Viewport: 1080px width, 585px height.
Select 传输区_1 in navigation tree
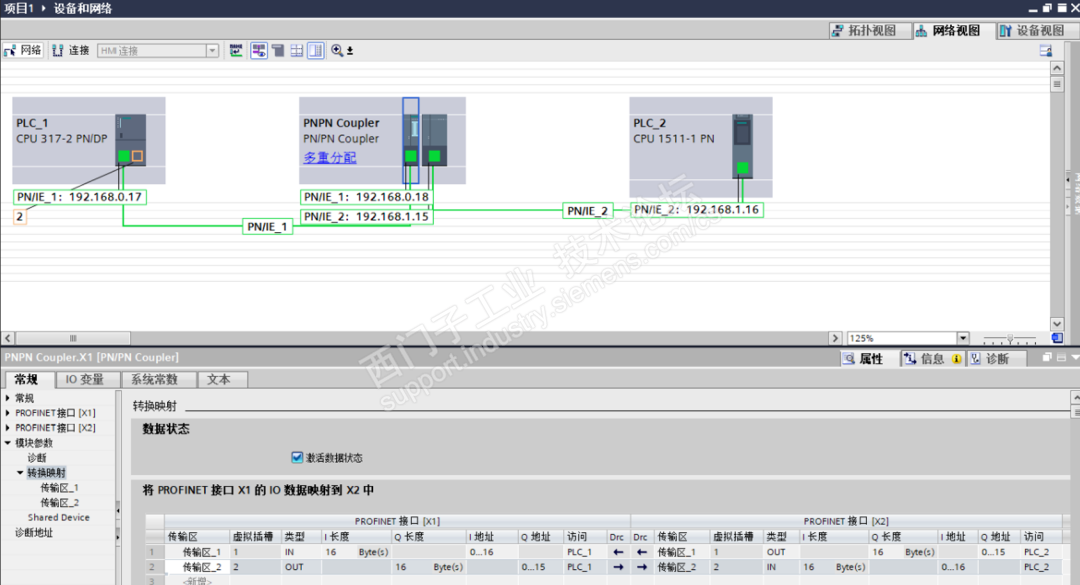click(59, 488)
